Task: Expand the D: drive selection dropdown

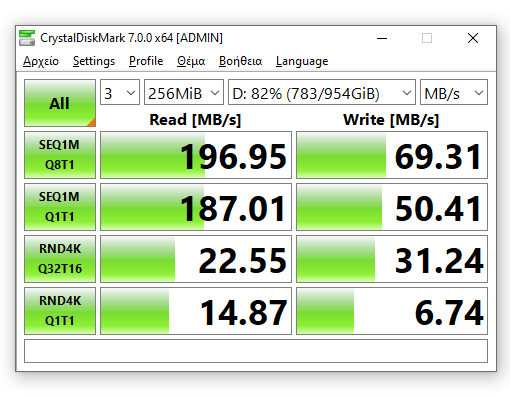Action: (322, 92)
